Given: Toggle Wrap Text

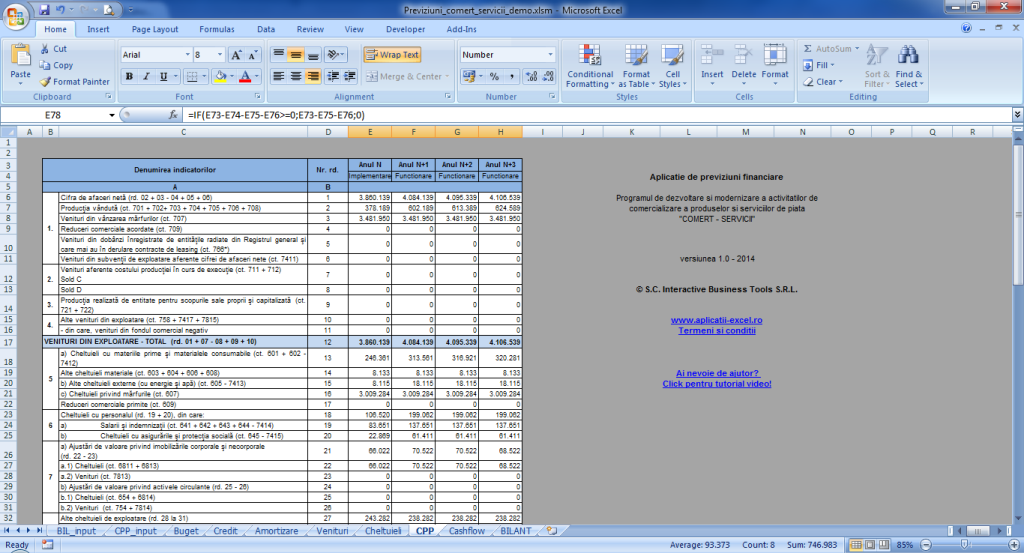Looking at the screenshot, I should click(392, 55).
